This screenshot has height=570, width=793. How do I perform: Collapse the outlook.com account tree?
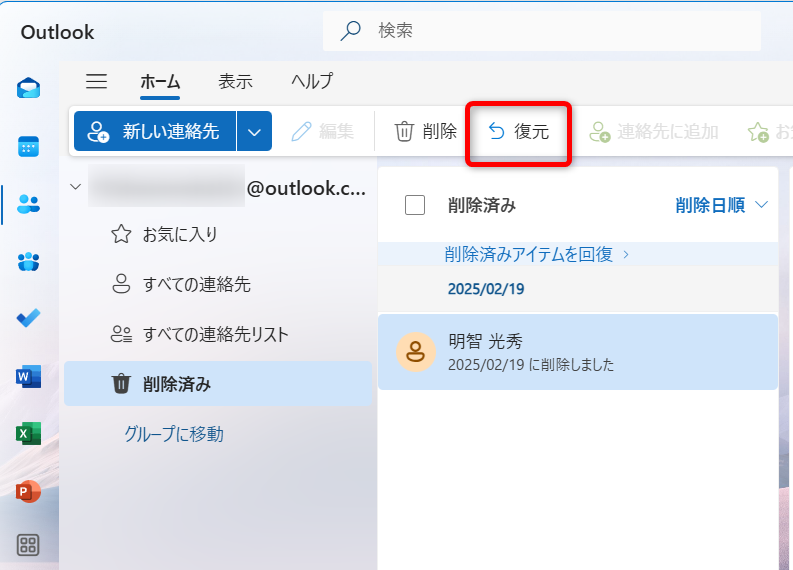click(x=75, y=187)
